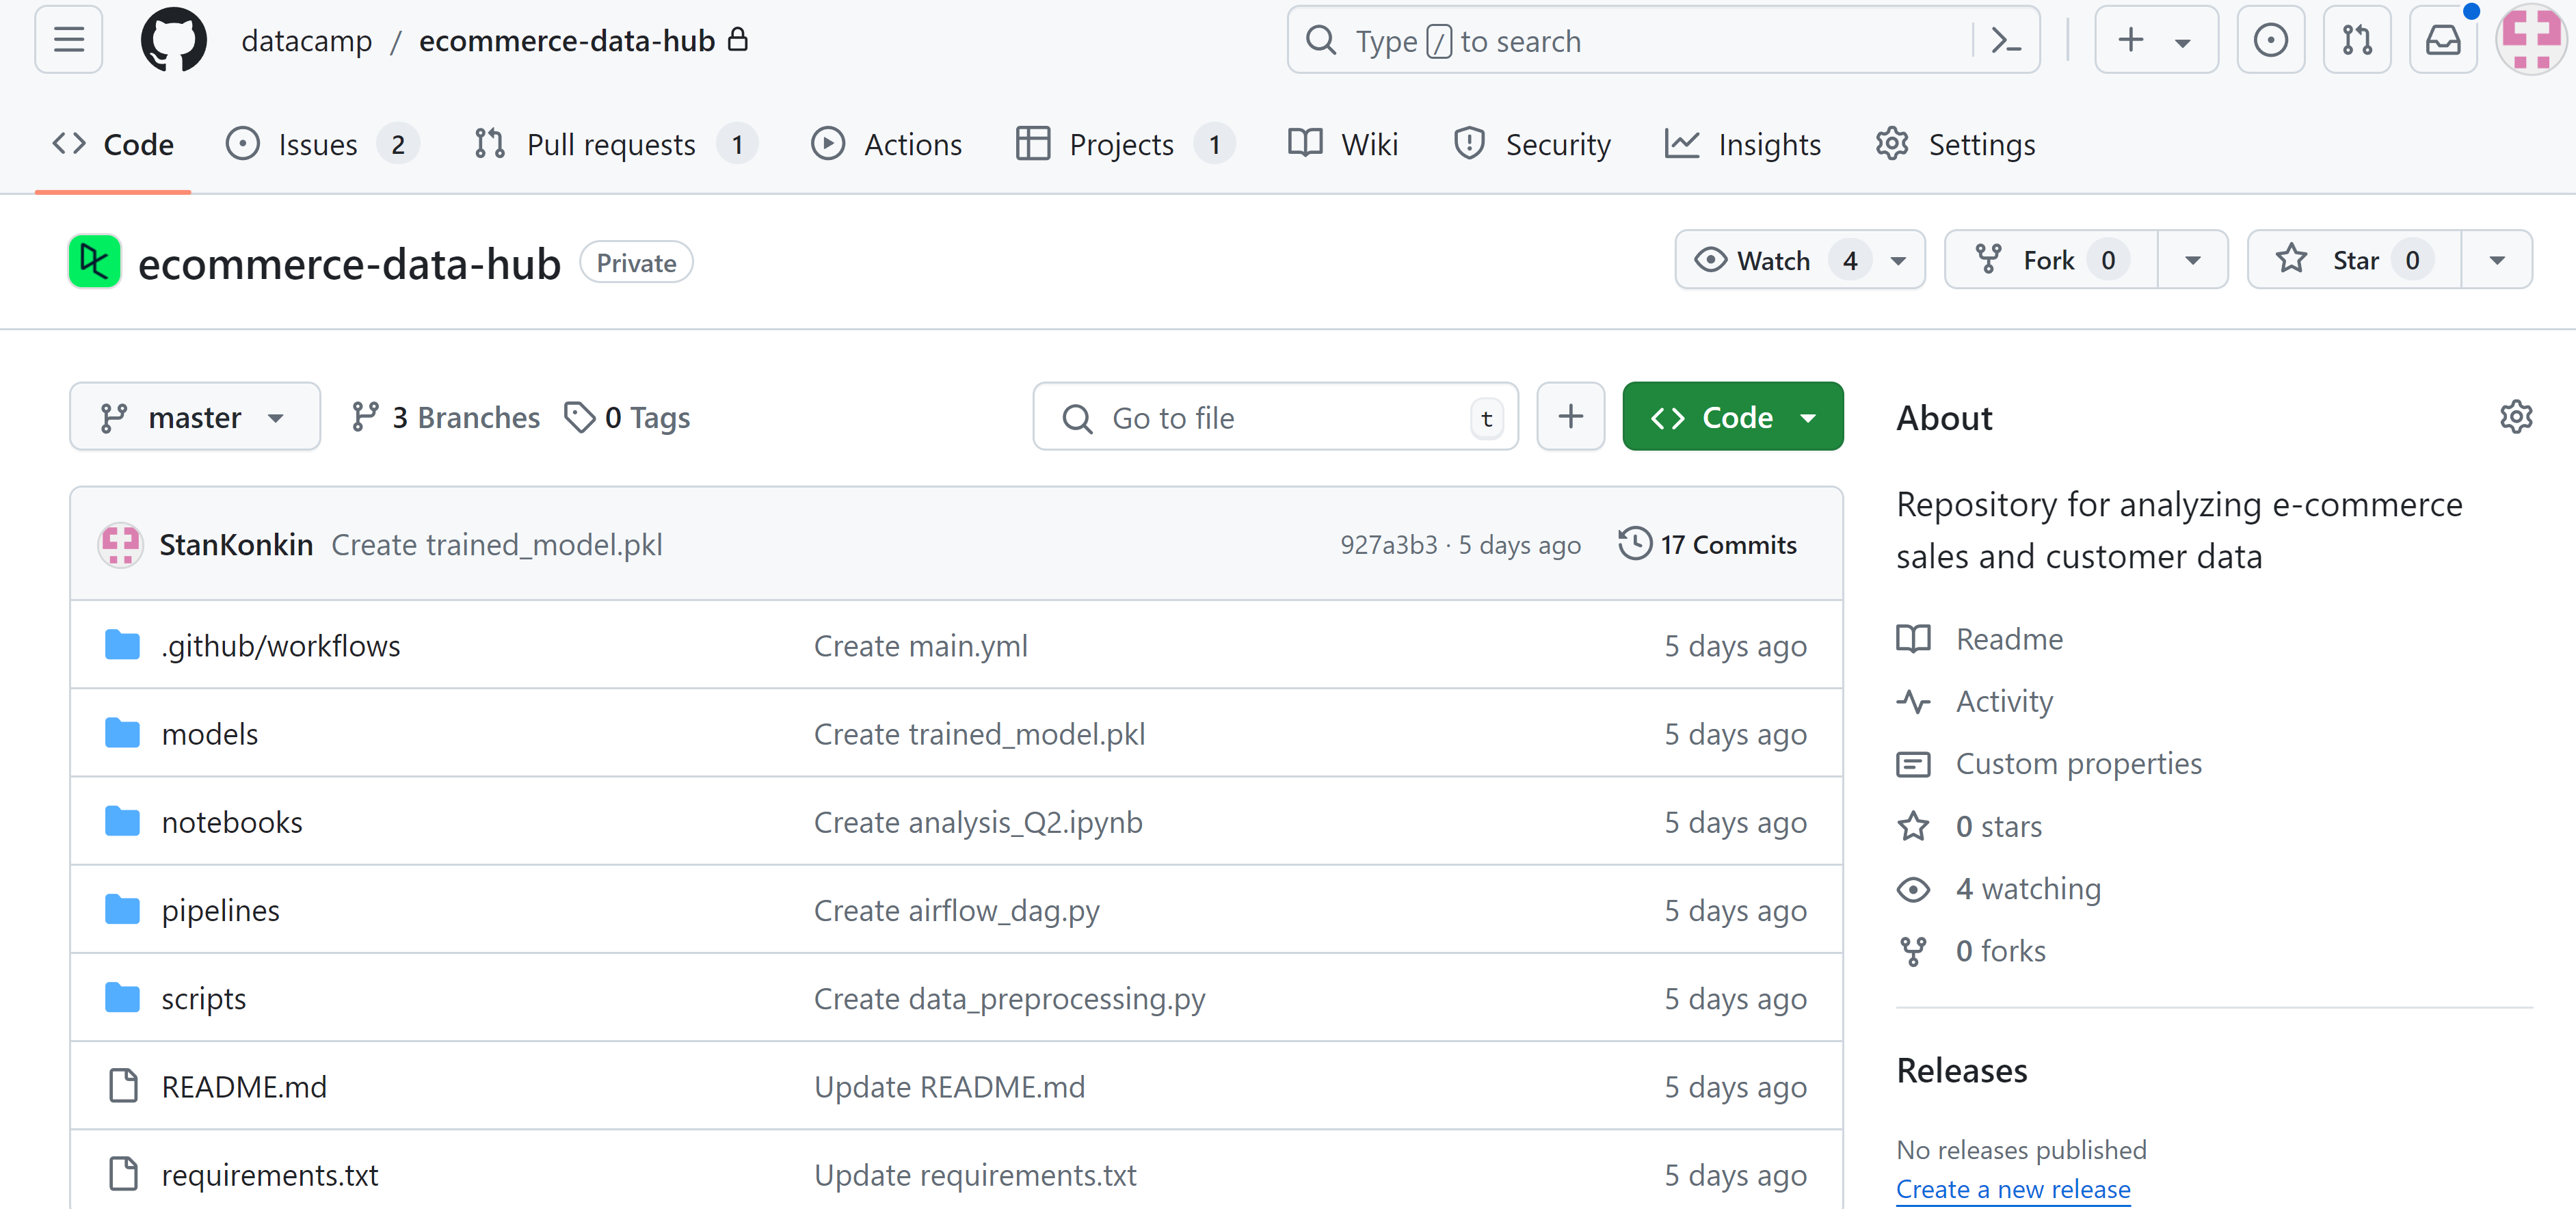Screen dimensions: 2576x1209
Task: Open the Update README.md commit message
Action: click(x=949, y=1086)
